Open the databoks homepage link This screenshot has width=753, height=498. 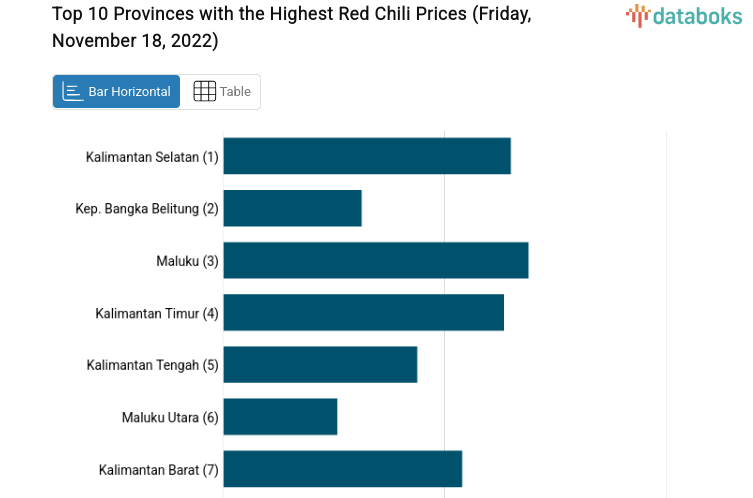[x=684, y=15]
